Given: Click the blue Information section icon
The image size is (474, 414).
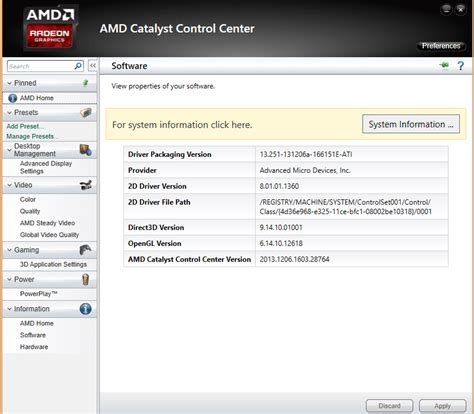Looking at the screenshot, I should pos(86,309).
